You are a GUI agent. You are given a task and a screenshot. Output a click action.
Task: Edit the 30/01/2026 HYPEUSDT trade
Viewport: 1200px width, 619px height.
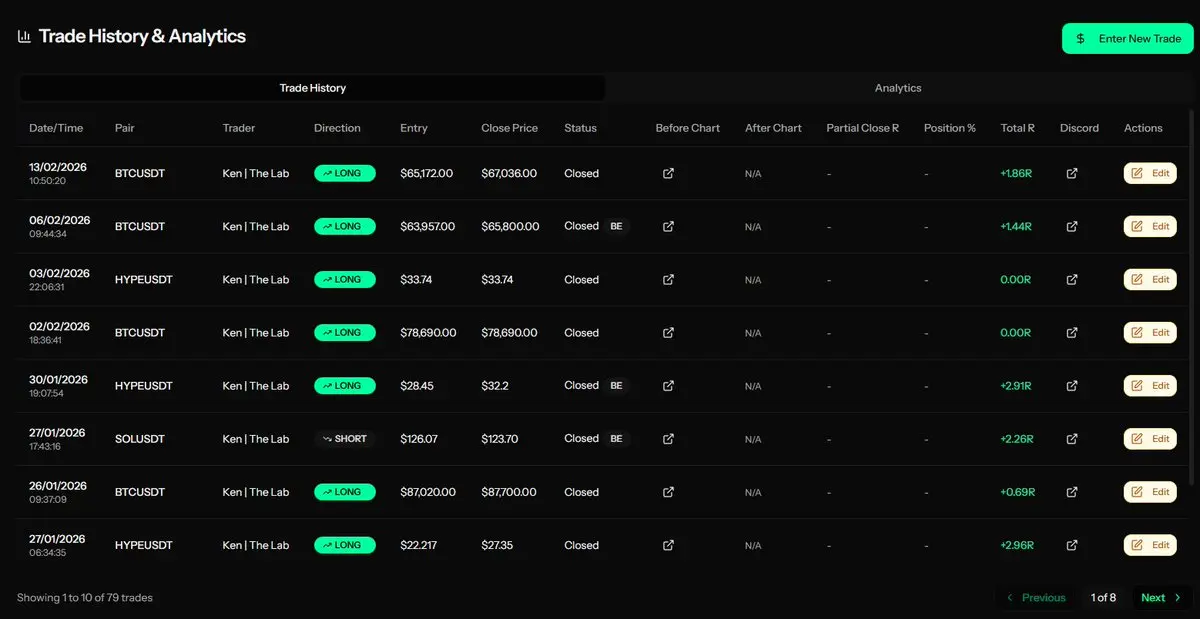tap(1150, 386)
